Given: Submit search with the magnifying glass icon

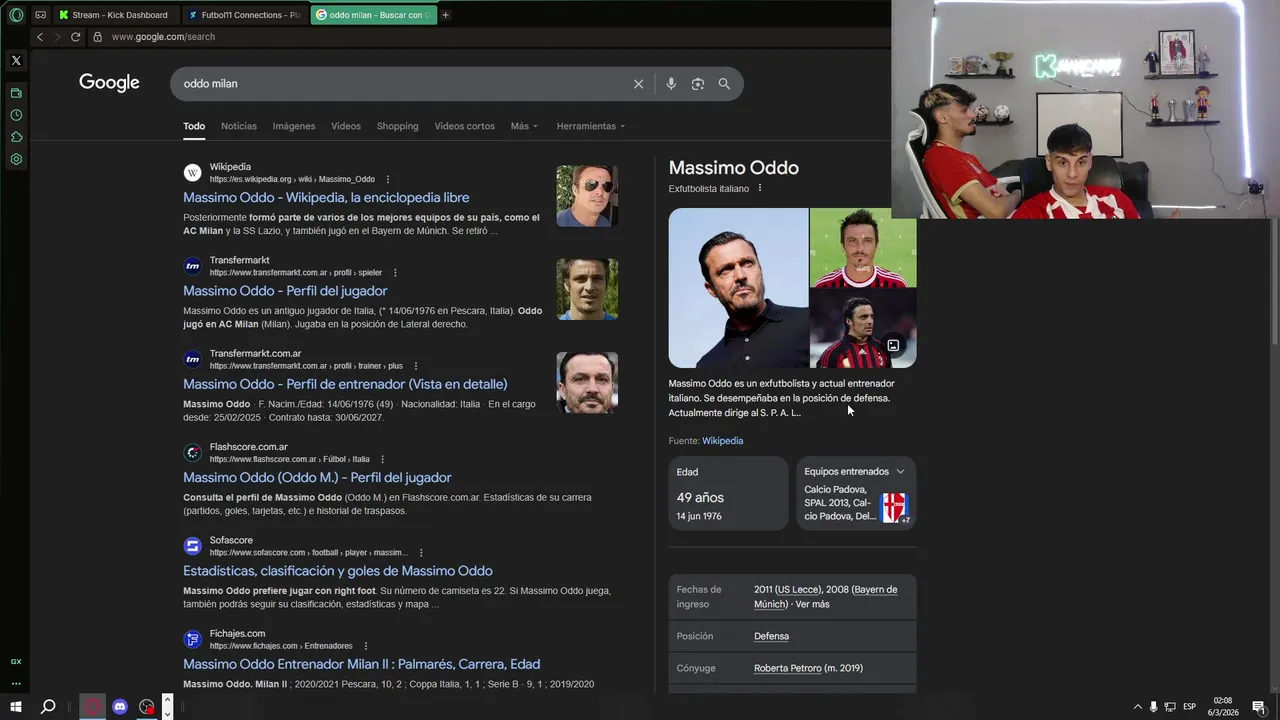Looking at the screenshot, I should point(724,84).
